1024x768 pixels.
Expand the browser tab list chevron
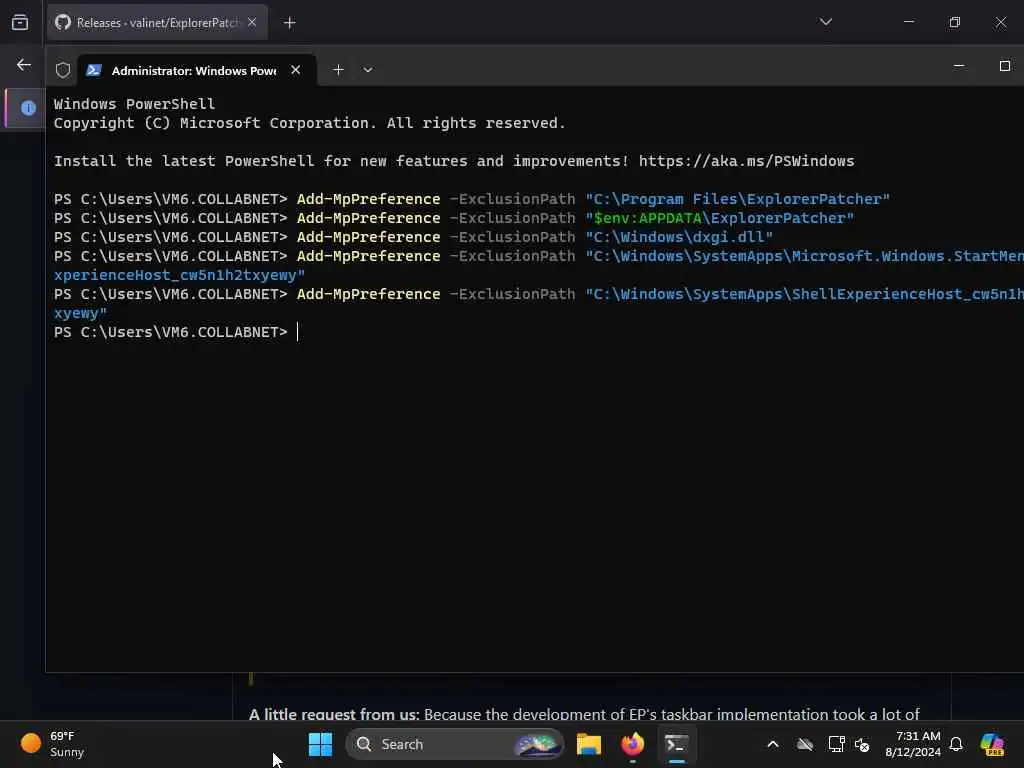pos(825,22)
